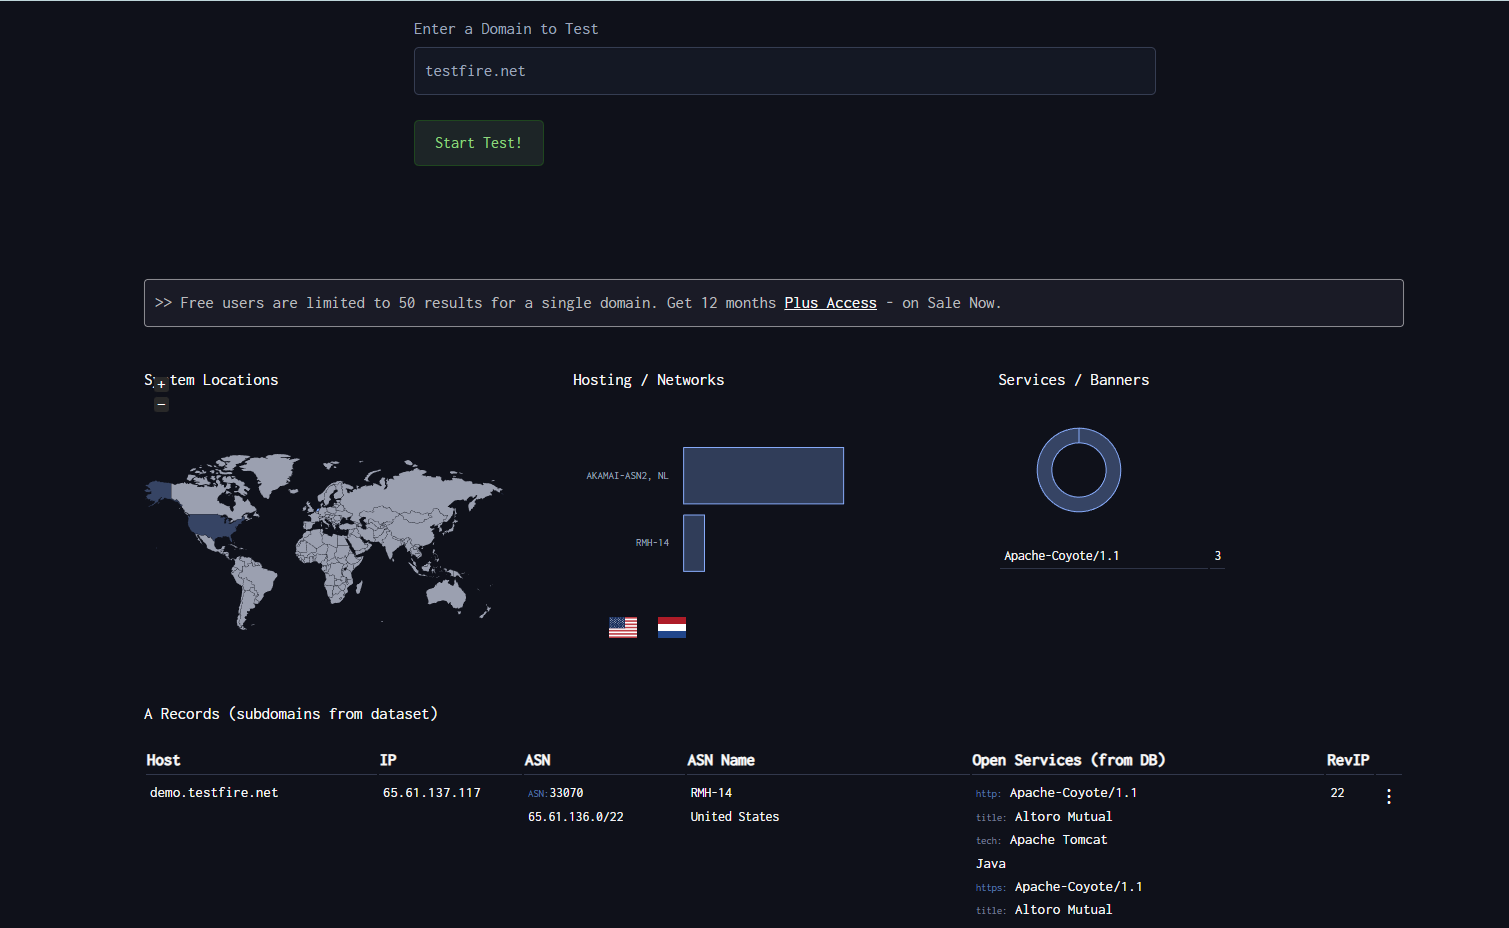
Task: Zoom out on the System Locations map
Action: [161, 405]
